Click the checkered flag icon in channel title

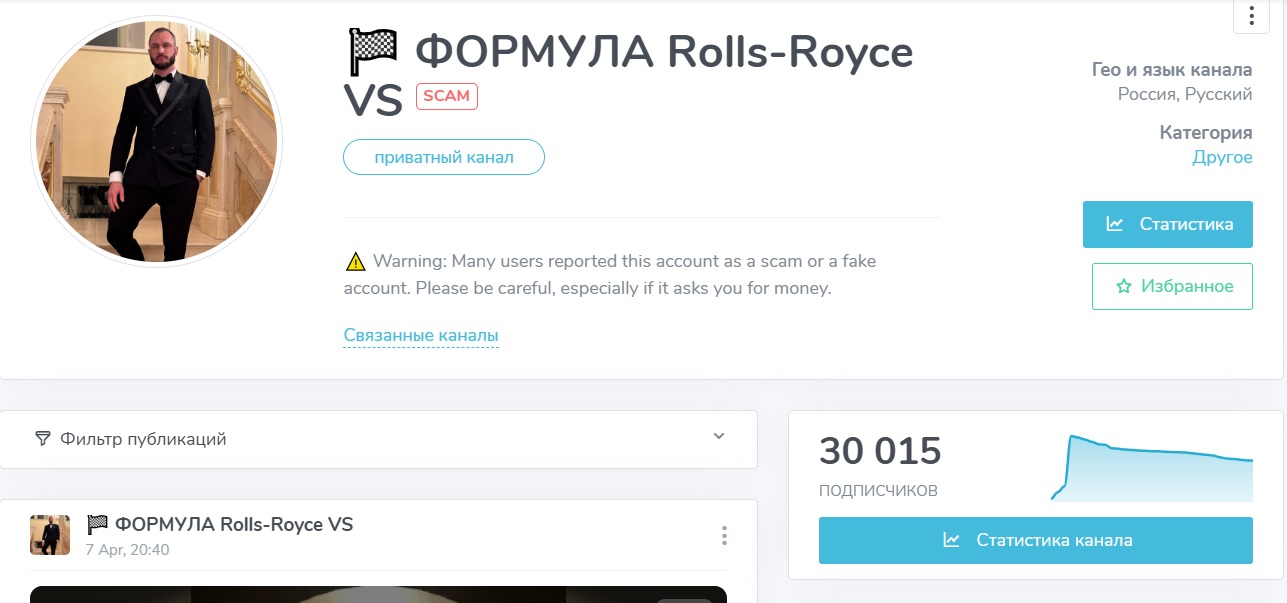372,52
